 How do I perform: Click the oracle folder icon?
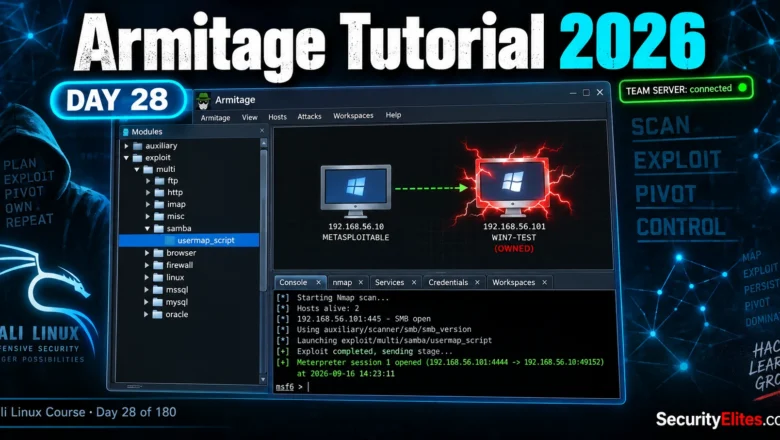158,314
